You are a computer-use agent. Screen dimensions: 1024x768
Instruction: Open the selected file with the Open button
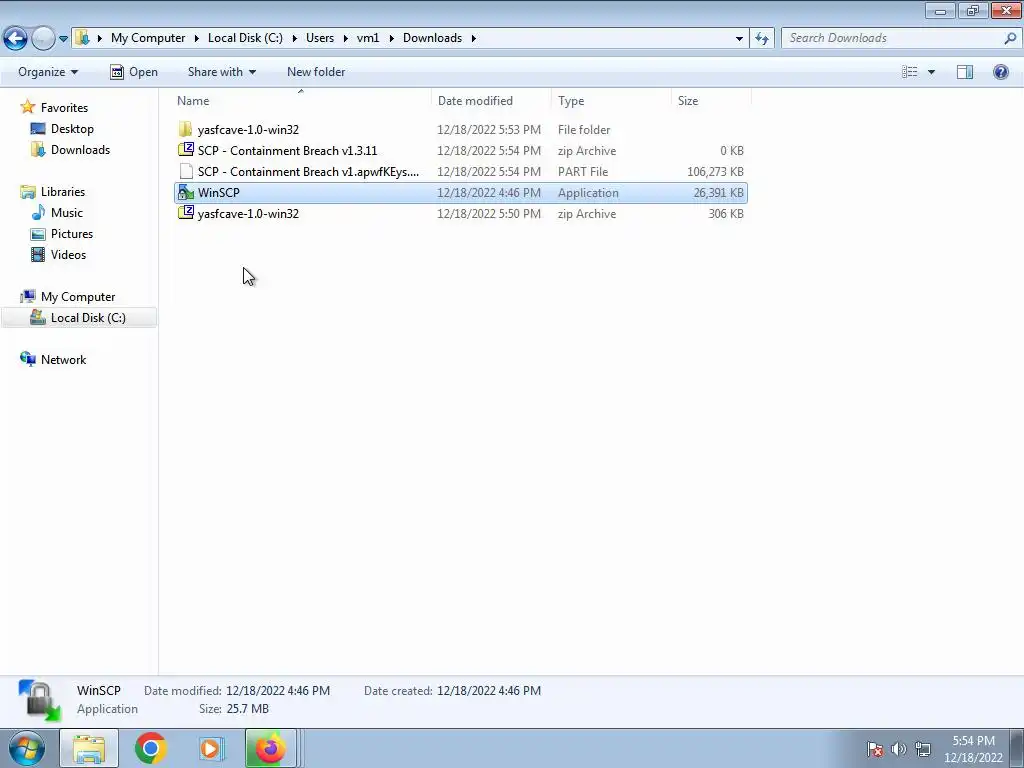click(134, 72)
